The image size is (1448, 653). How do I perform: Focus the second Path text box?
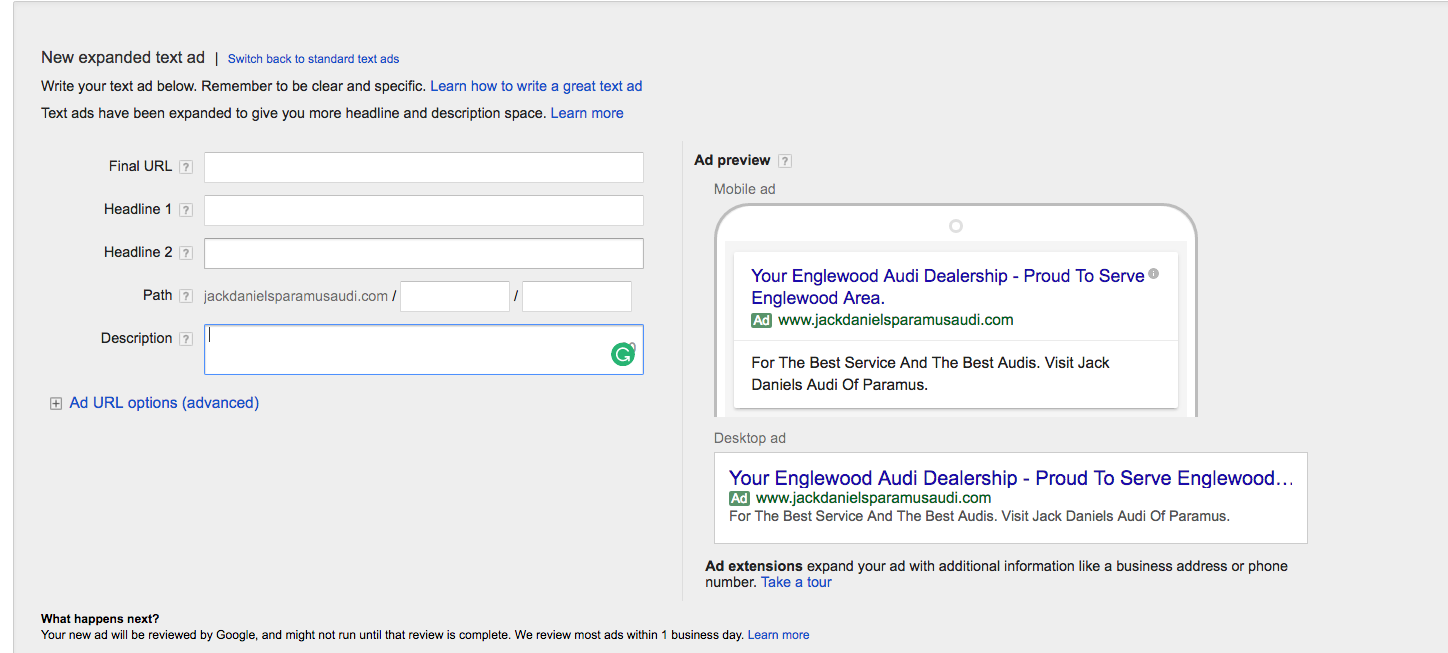(577, 296)
